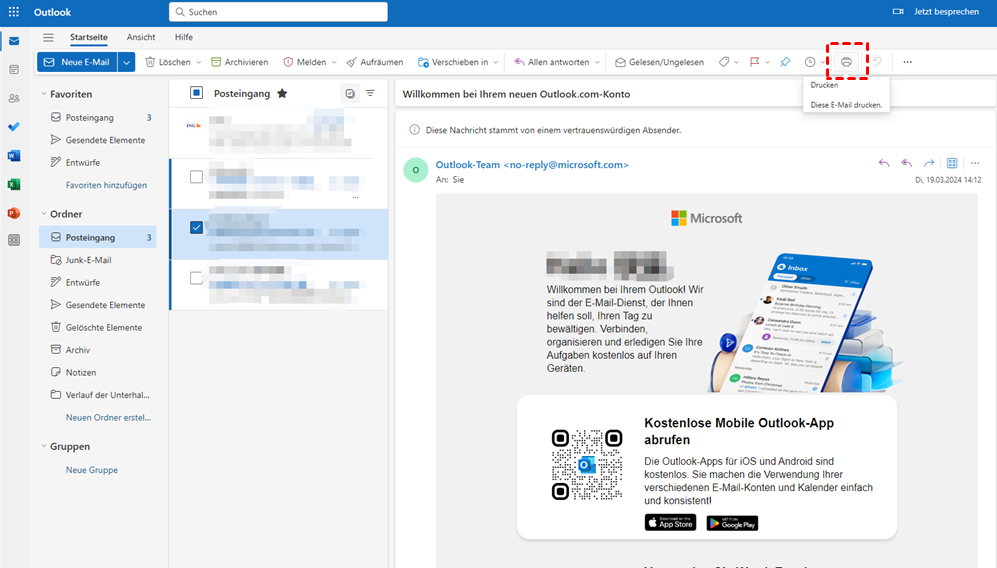Open To Do checkmark app
This screenshot has width=997, height=568.
tap(14, 127)
